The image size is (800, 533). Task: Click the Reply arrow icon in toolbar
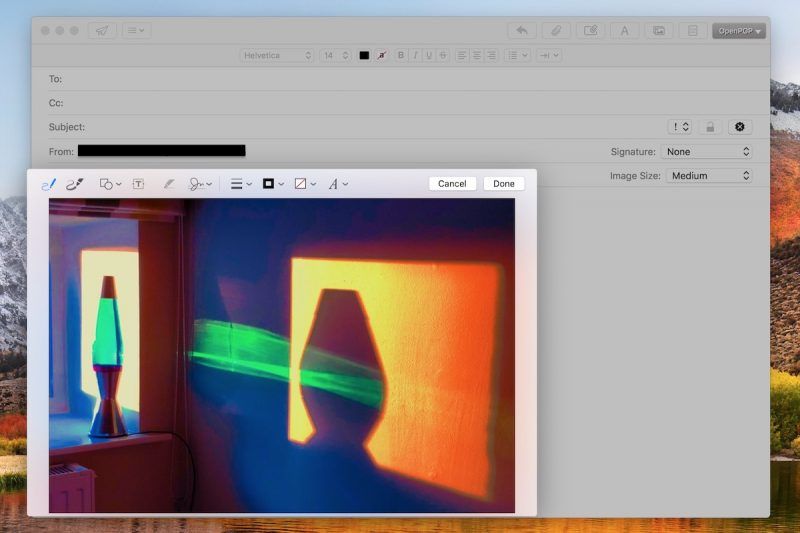pos(521,31)
